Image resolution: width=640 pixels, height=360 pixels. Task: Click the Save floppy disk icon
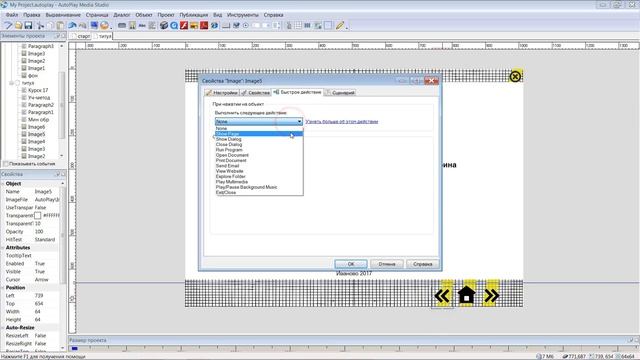click(28, 26)
